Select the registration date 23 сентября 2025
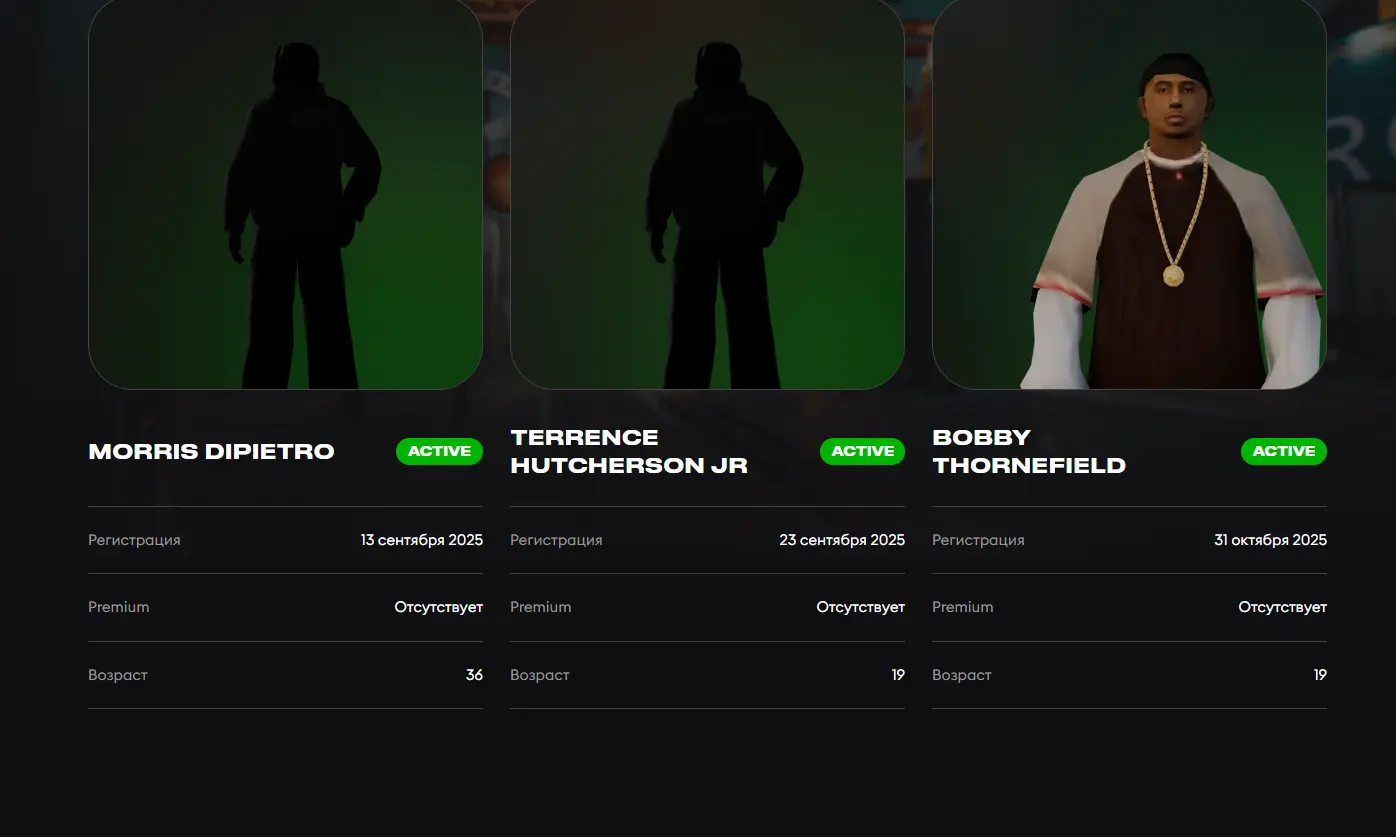1396x837 pixels. (x=841, y=540)
